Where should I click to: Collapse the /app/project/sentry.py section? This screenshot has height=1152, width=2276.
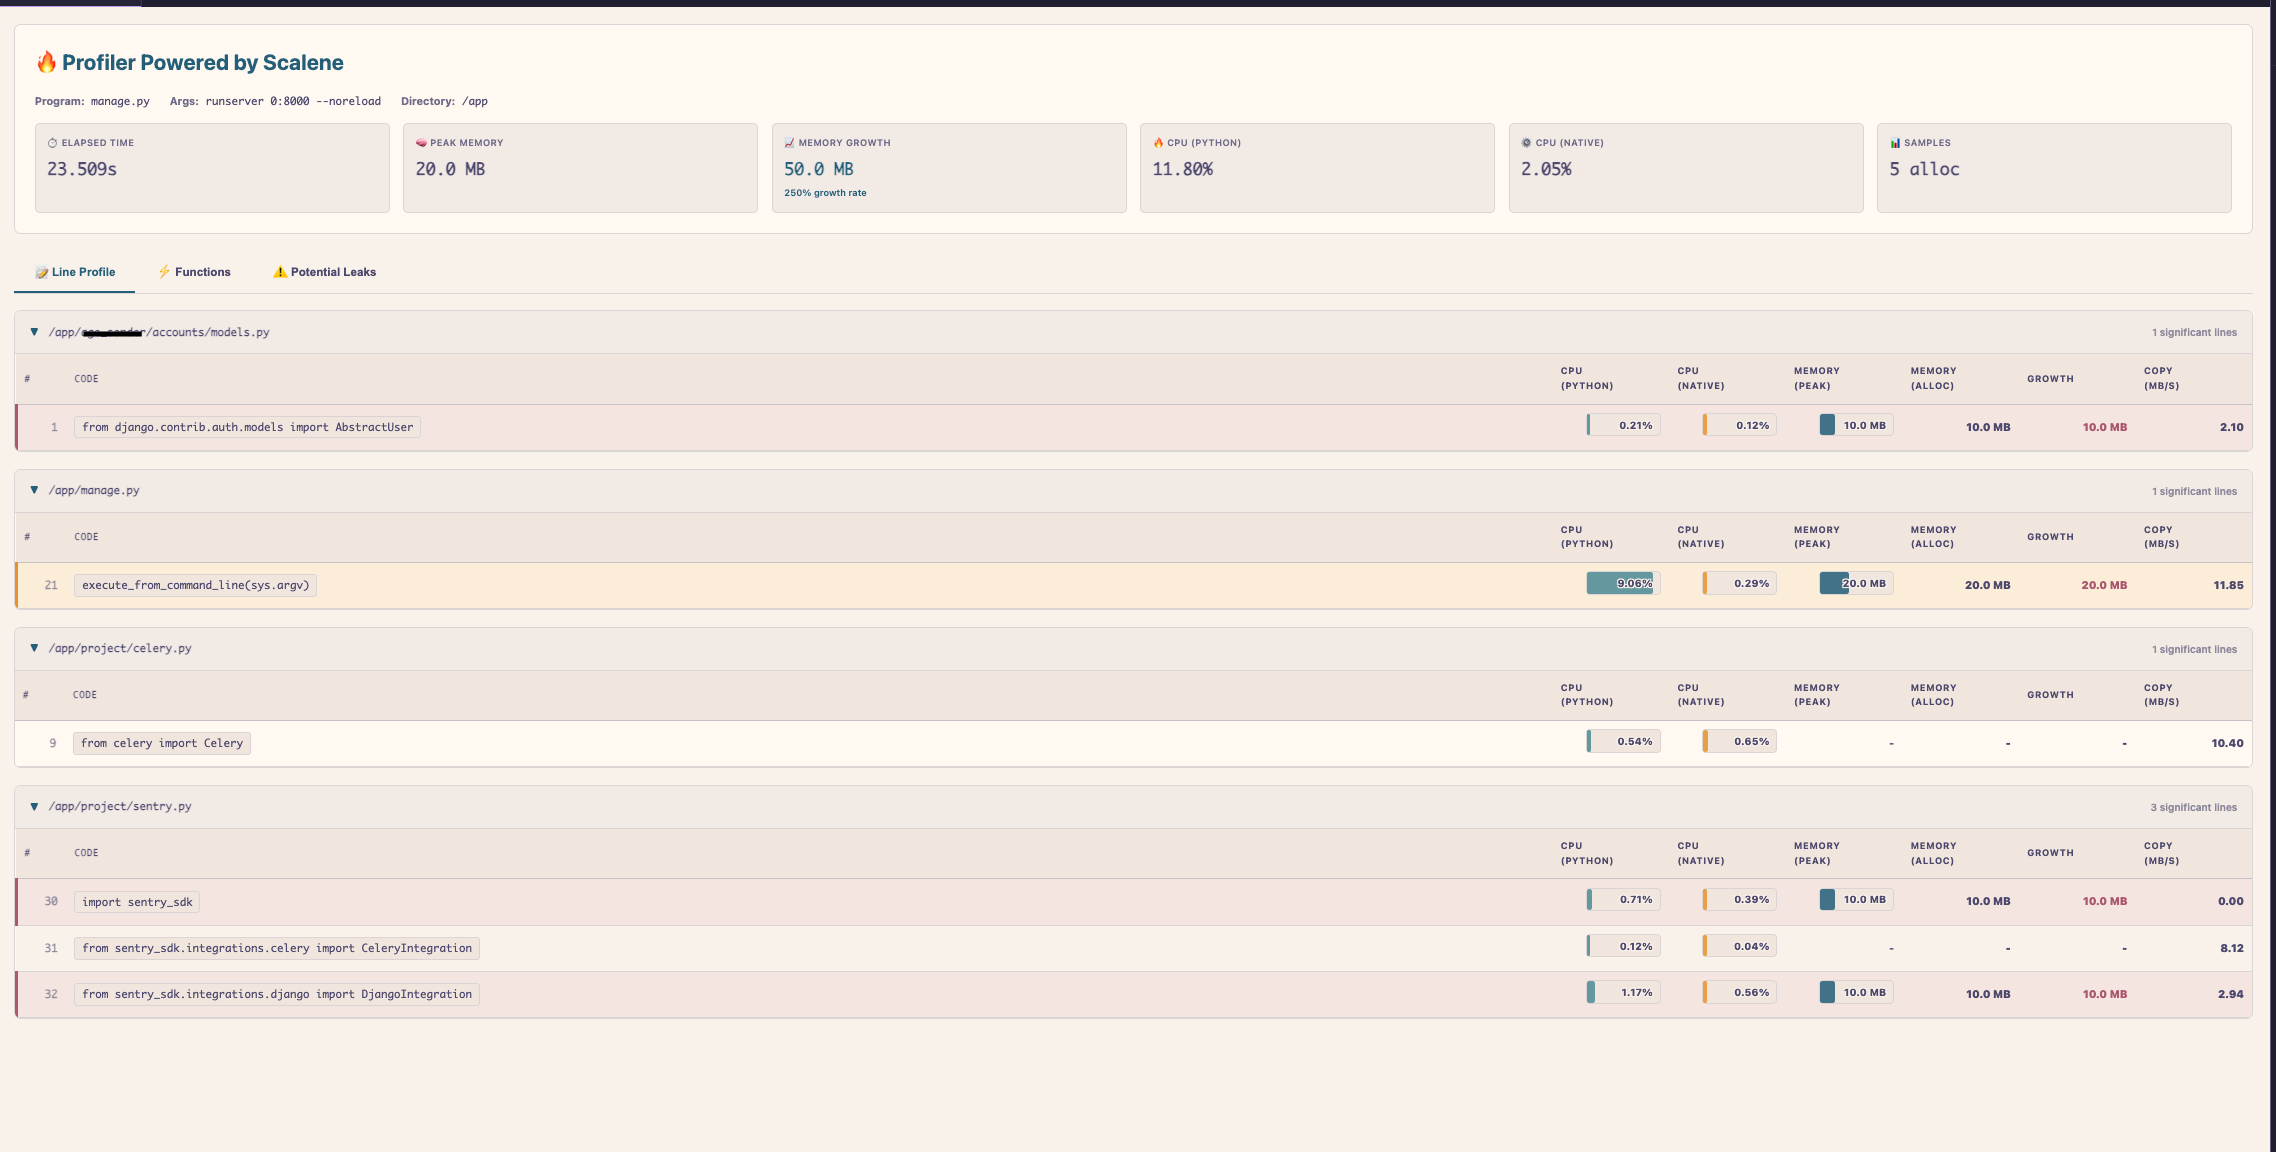(37, 805)
